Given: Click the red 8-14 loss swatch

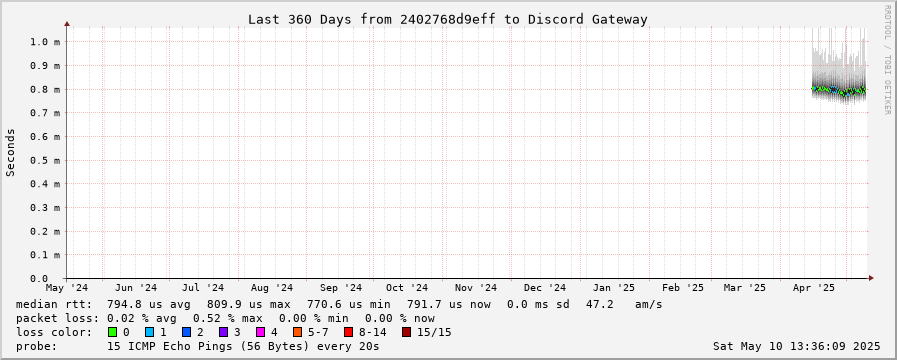Looking at the screenshot, I should coord(348,332).
